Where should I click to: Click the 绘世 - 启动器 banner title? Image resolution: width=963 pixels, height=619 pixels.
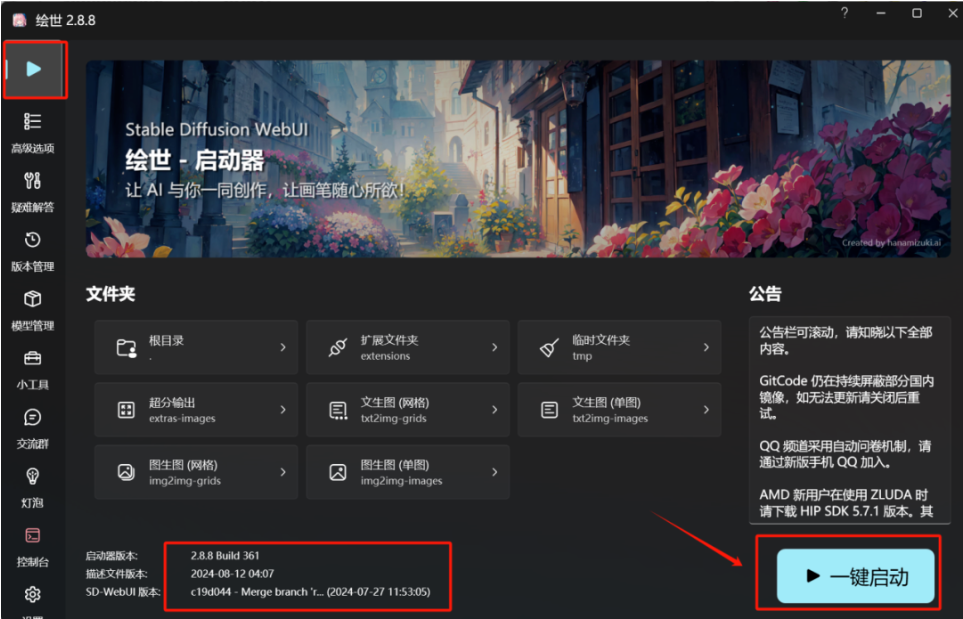pyautogui.click(x=195, y=160)
